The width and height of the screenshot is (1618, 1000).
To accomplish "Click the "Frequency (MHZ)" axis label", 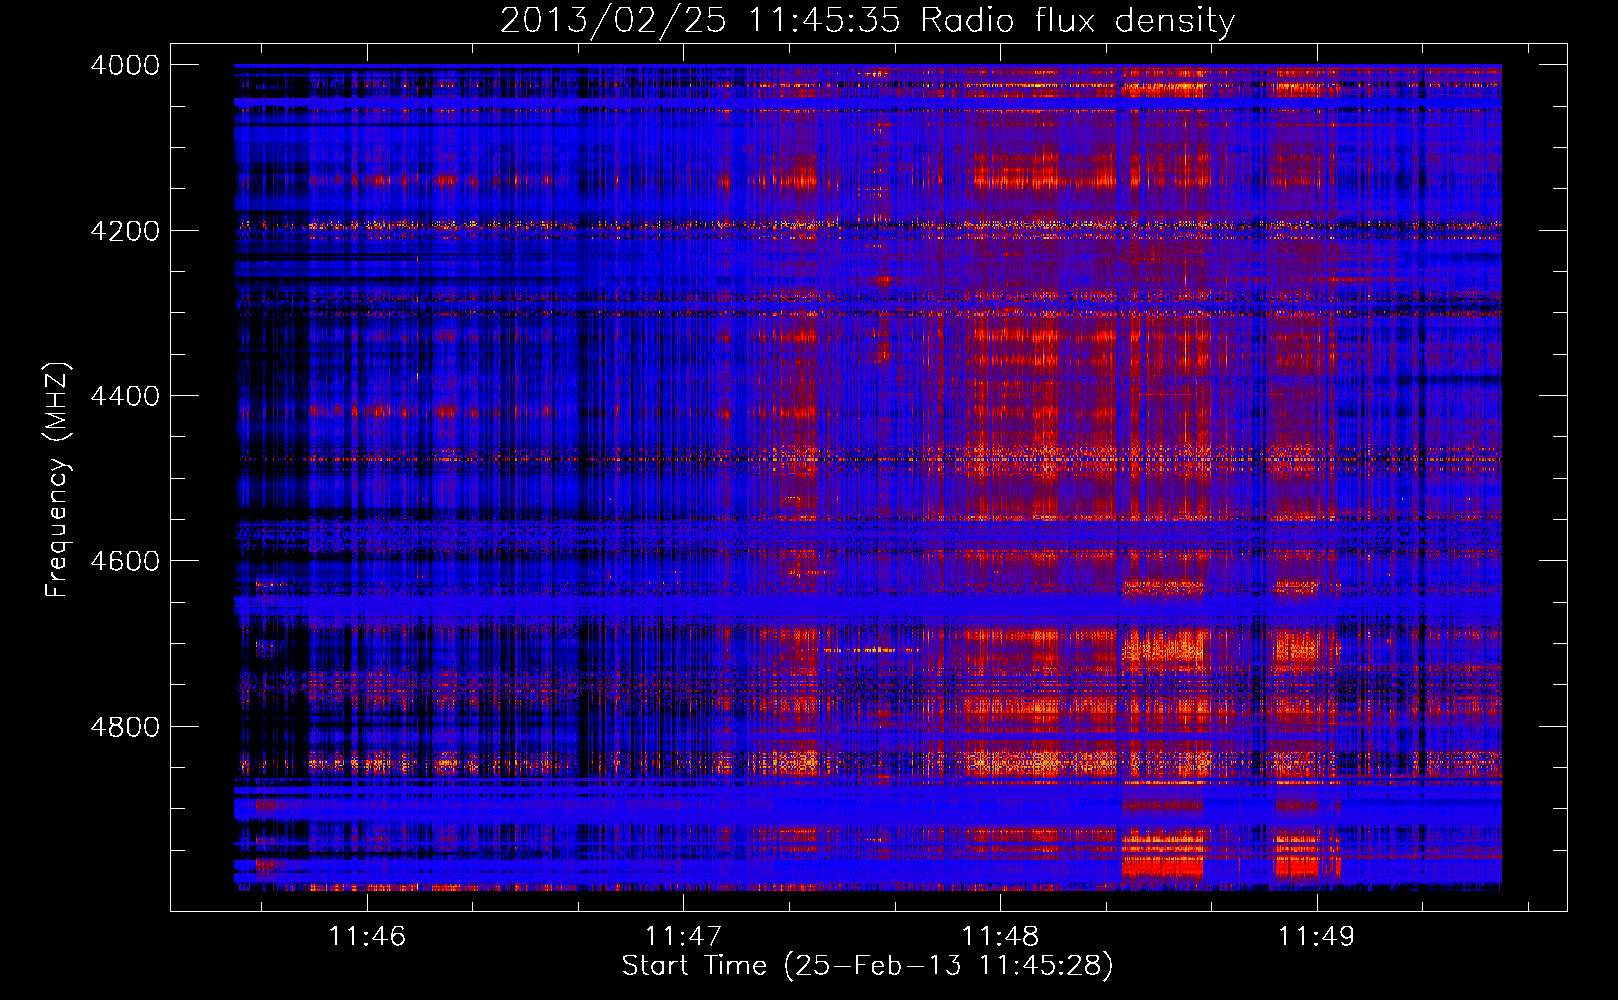I will (x=57, y=480).
